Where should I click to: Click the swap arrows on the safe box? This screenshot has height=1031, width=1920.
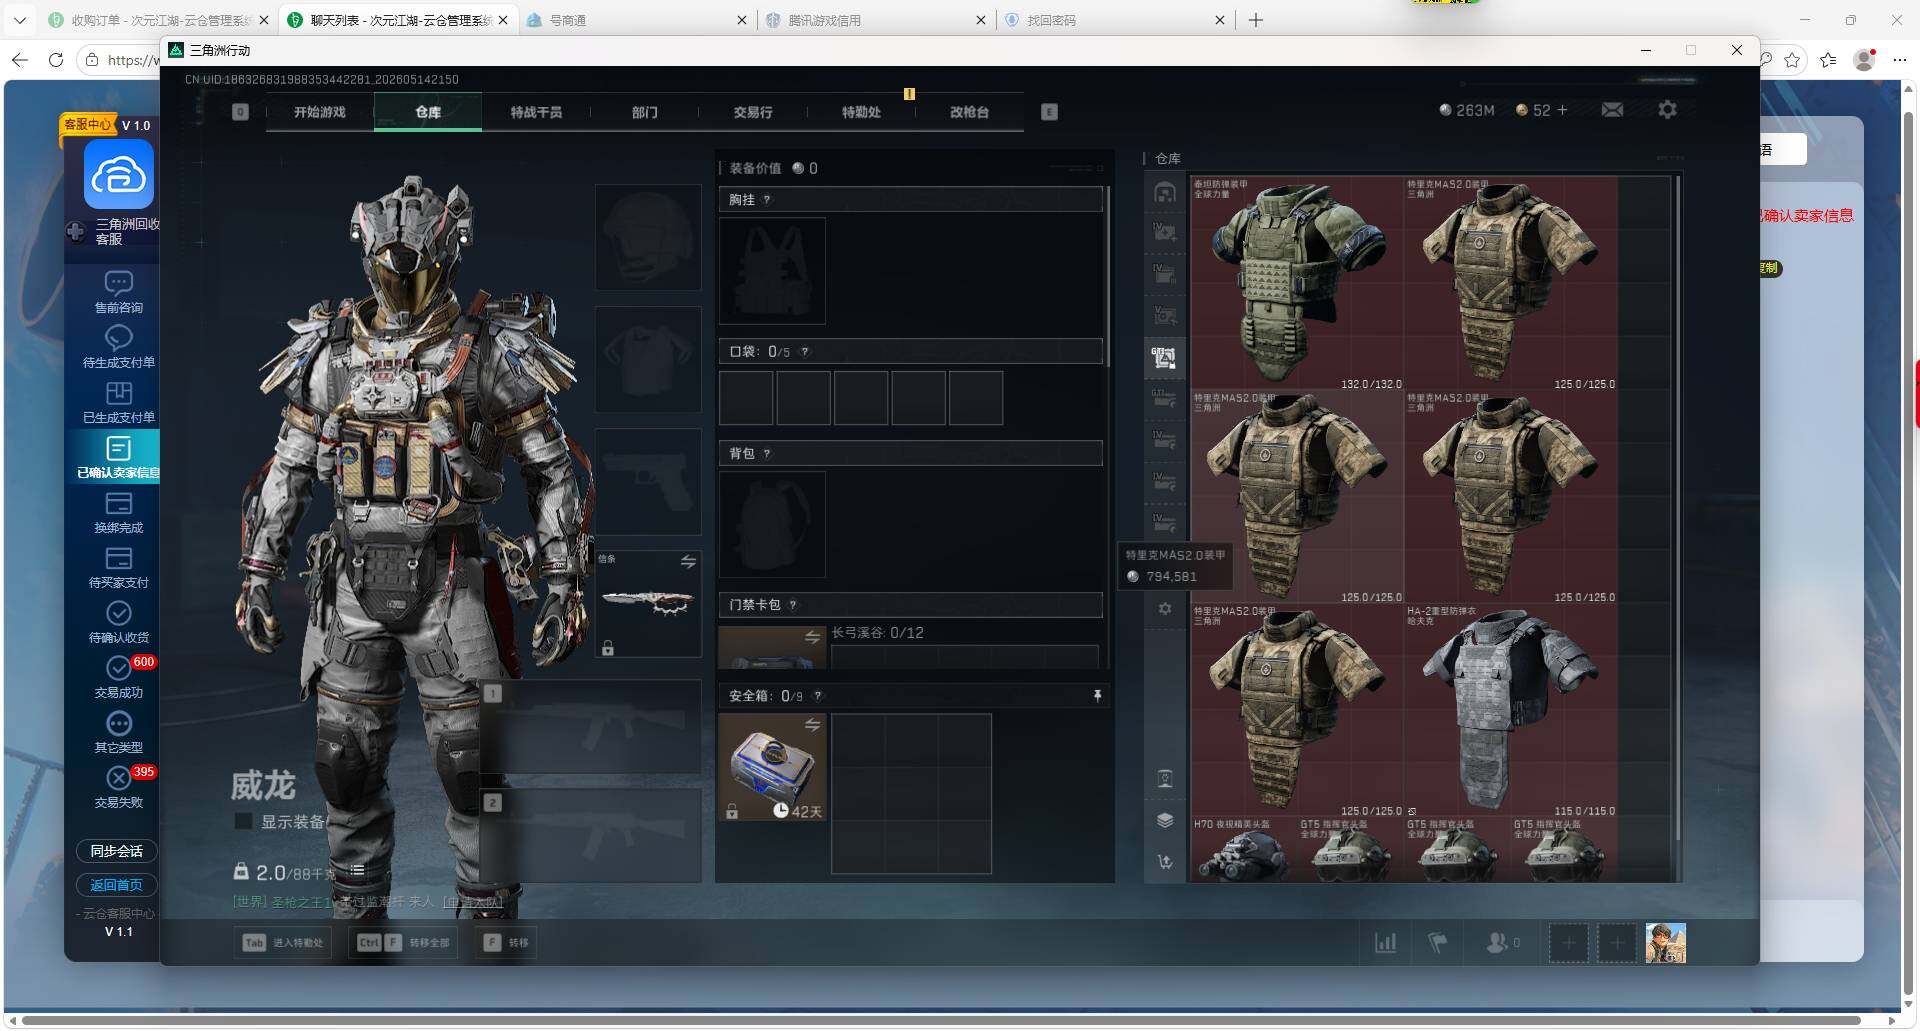[812, 724]
